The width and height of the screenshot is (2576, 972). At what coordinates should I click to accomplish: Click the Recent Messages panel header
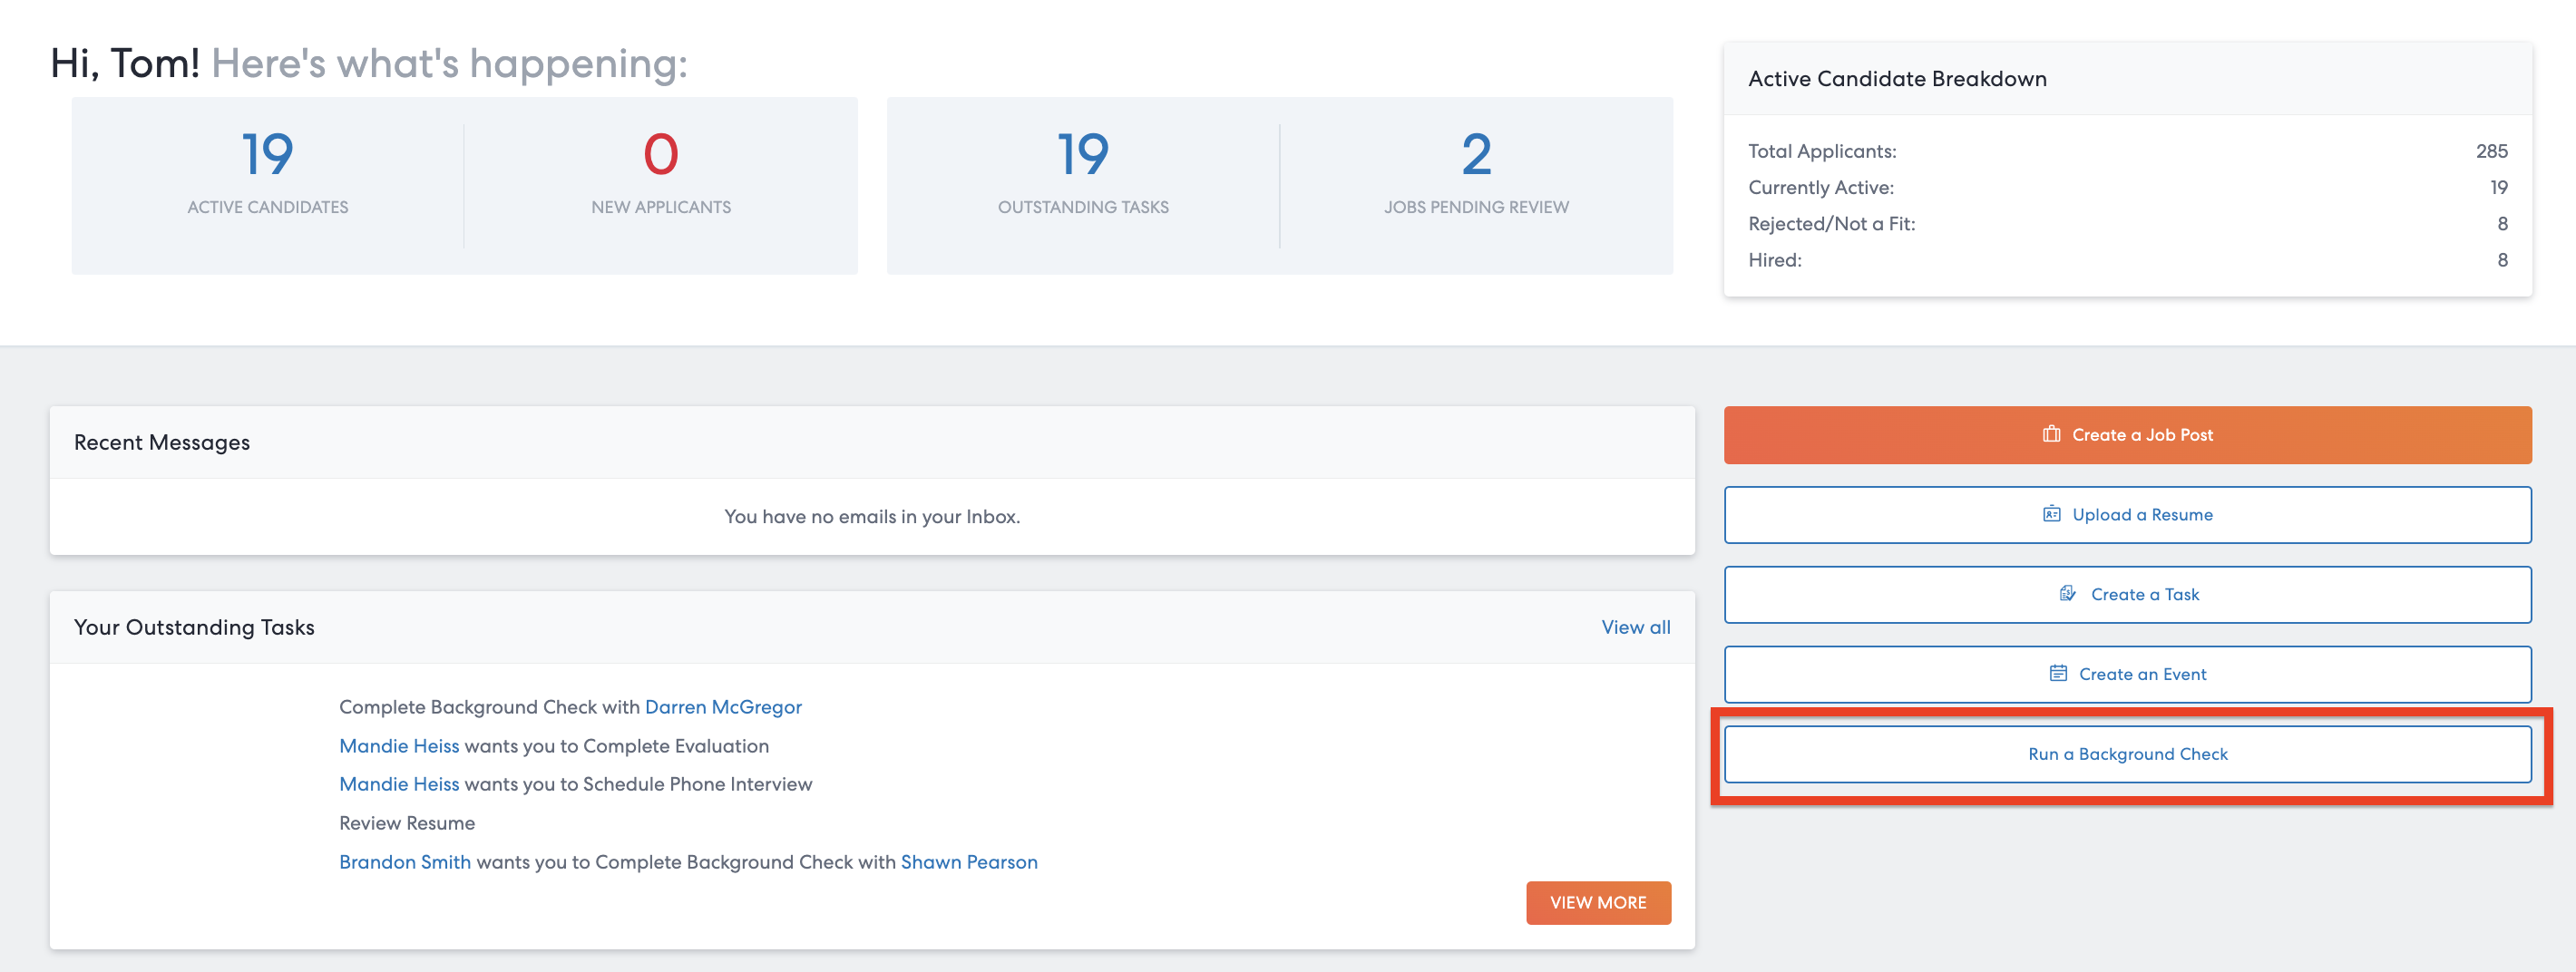162,442
